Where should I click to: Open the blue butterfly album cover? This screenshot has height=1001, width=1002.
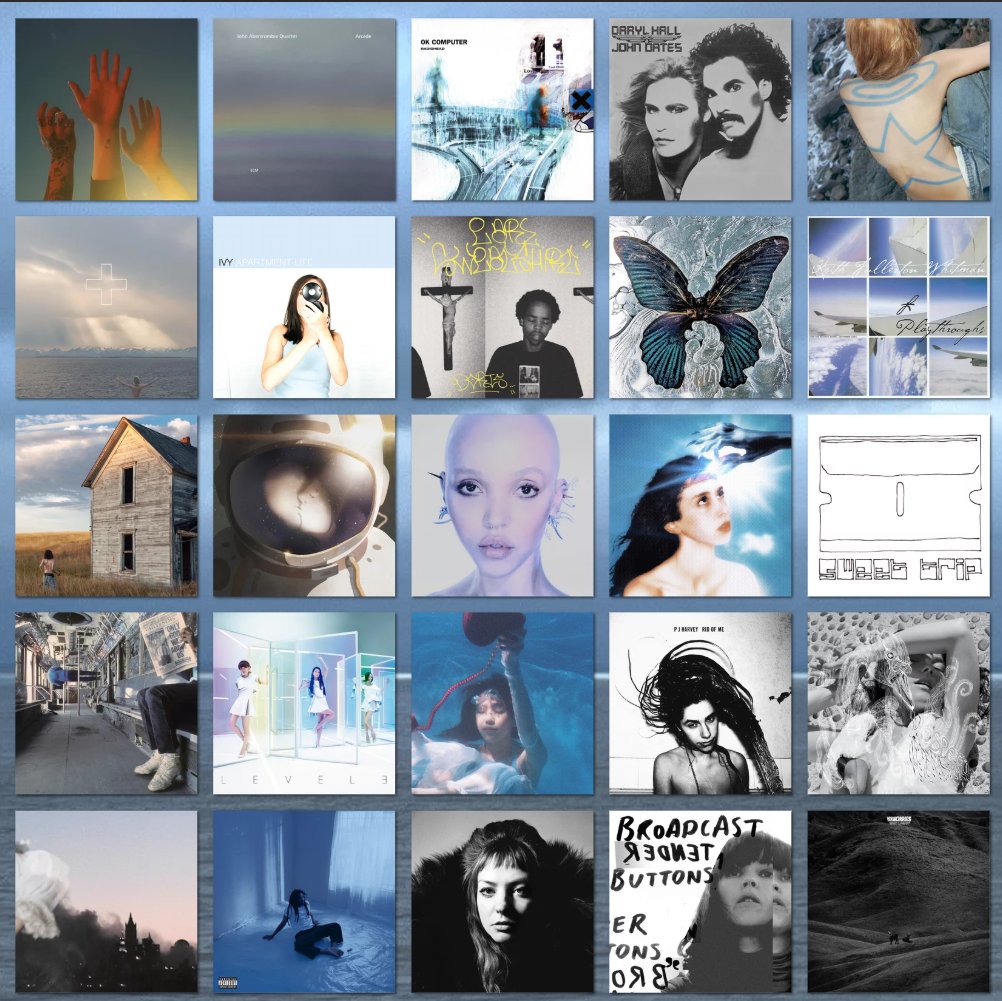(700, 307)
